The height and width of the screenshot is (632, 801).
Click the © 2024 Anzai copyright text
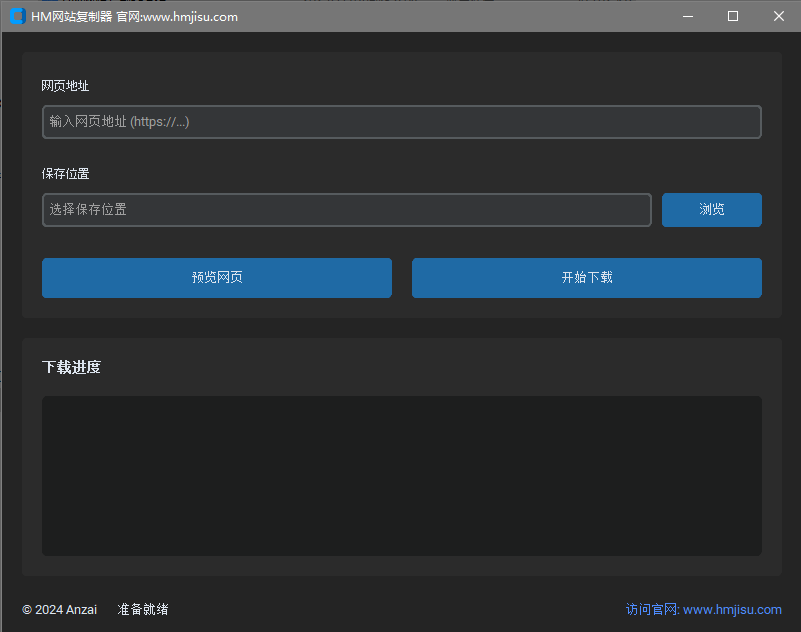tap(59, 610)
